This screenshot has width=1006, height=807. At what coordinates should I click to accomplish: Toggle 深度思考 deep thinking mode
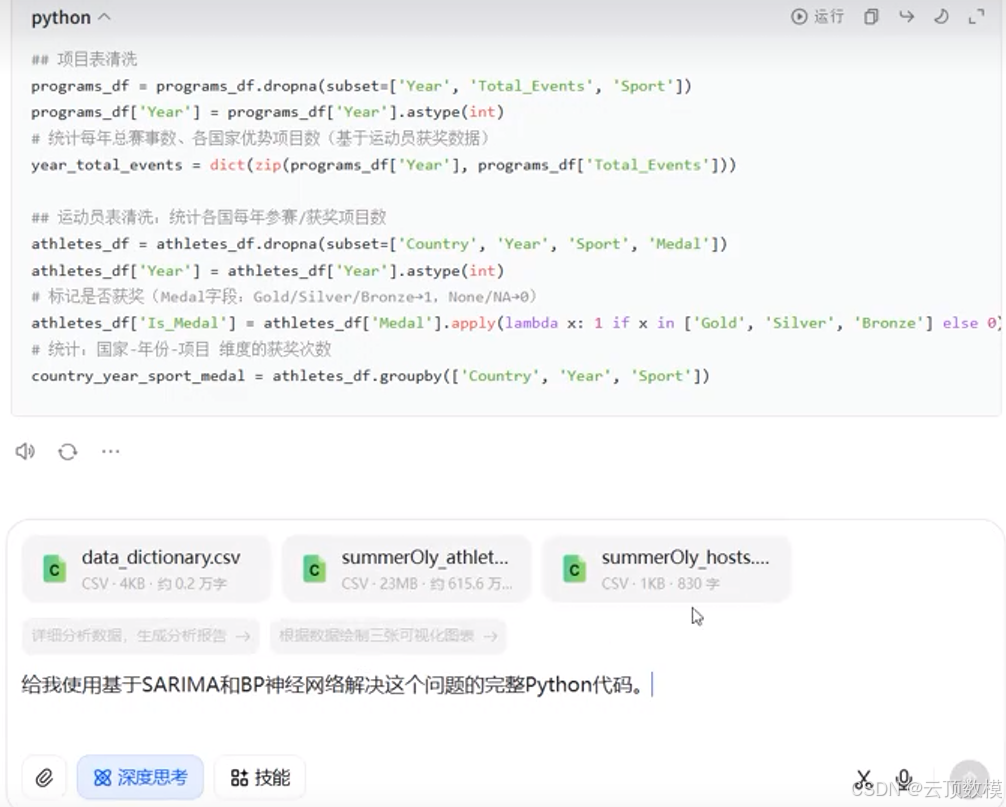click(x=141, y=778)
